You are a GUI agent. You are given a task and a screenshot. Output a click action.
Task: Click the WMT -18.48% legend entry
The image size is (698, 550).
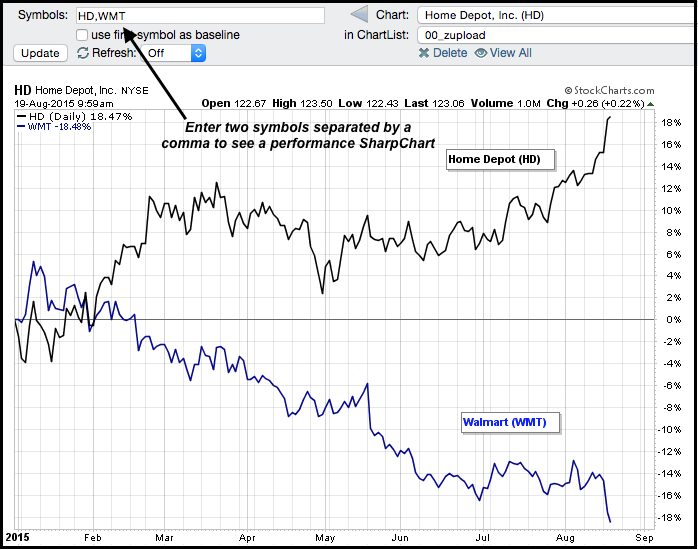click(54, 127)
